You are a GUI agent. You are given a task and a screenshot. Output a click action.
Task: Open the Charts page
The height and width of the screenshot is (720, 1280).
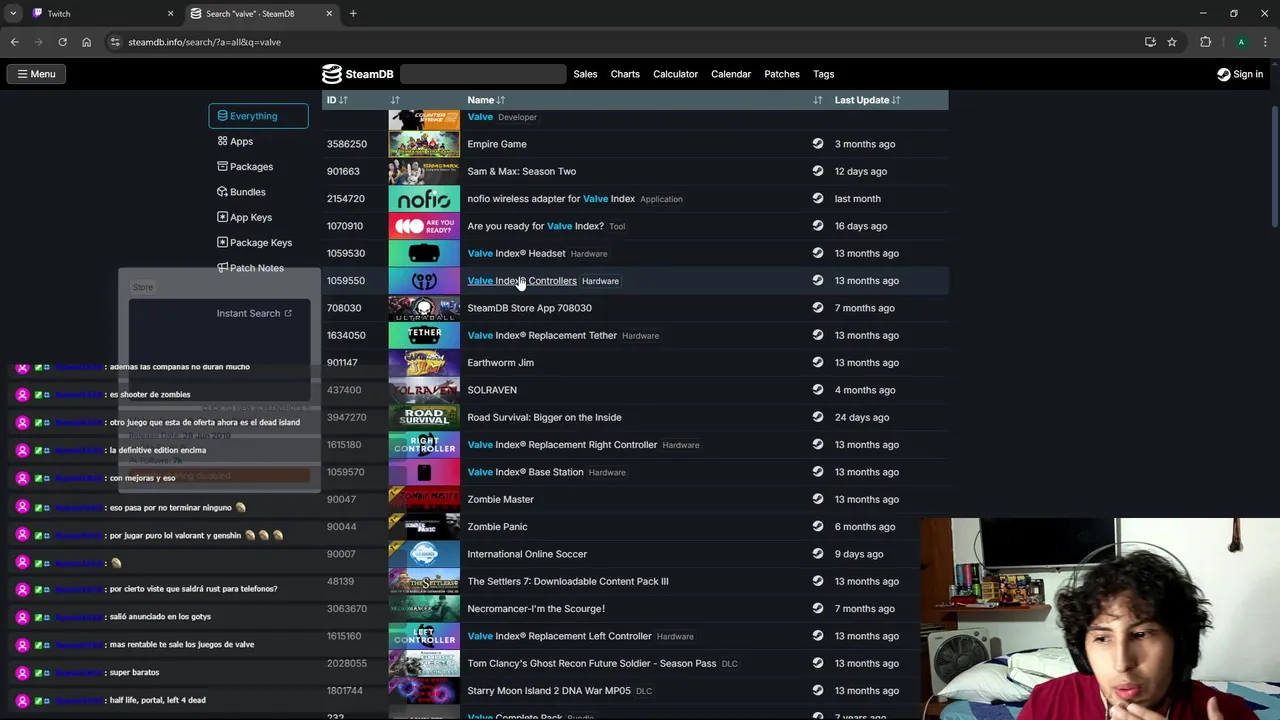click(625, 74)
